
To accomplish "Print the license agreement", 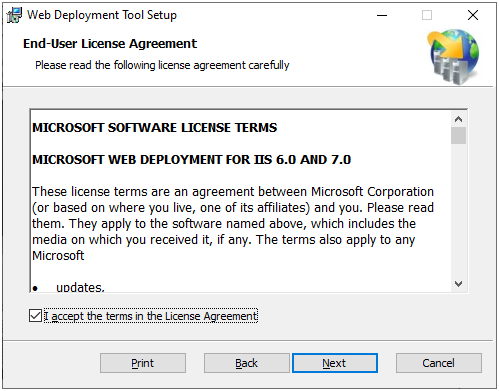I will point(143,363).
